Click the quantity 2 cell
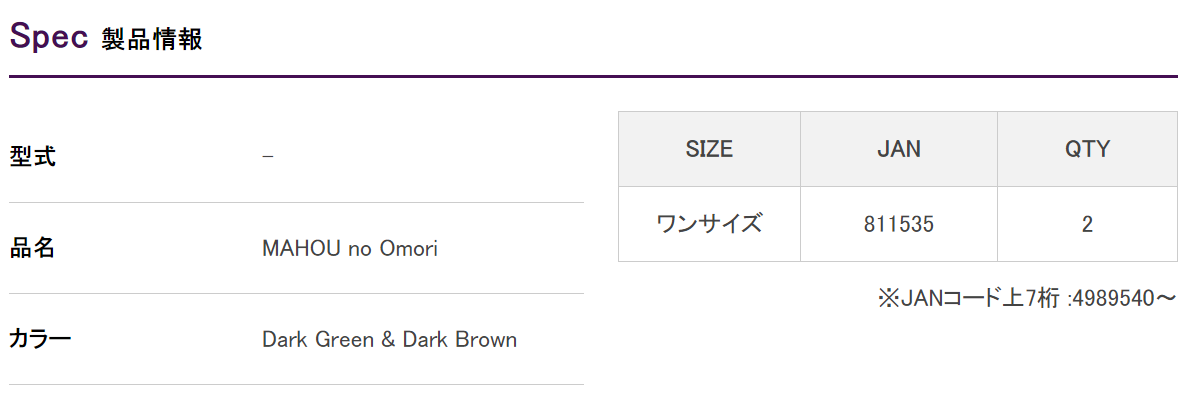 [x=1087, y=224]
